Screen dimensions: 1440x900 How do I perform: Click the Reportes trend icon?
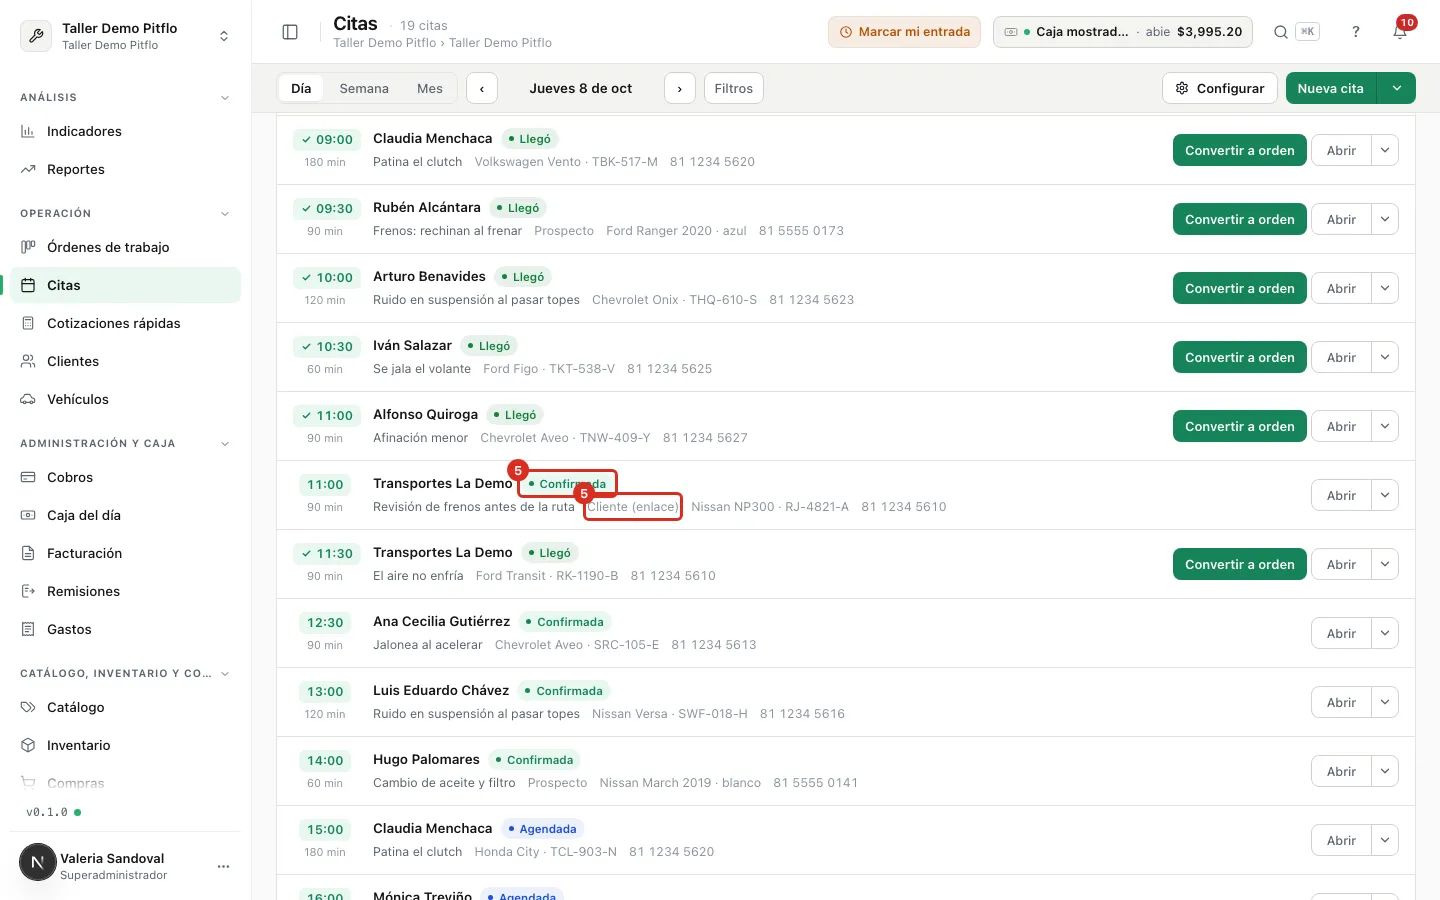click(x=28, y=169)
